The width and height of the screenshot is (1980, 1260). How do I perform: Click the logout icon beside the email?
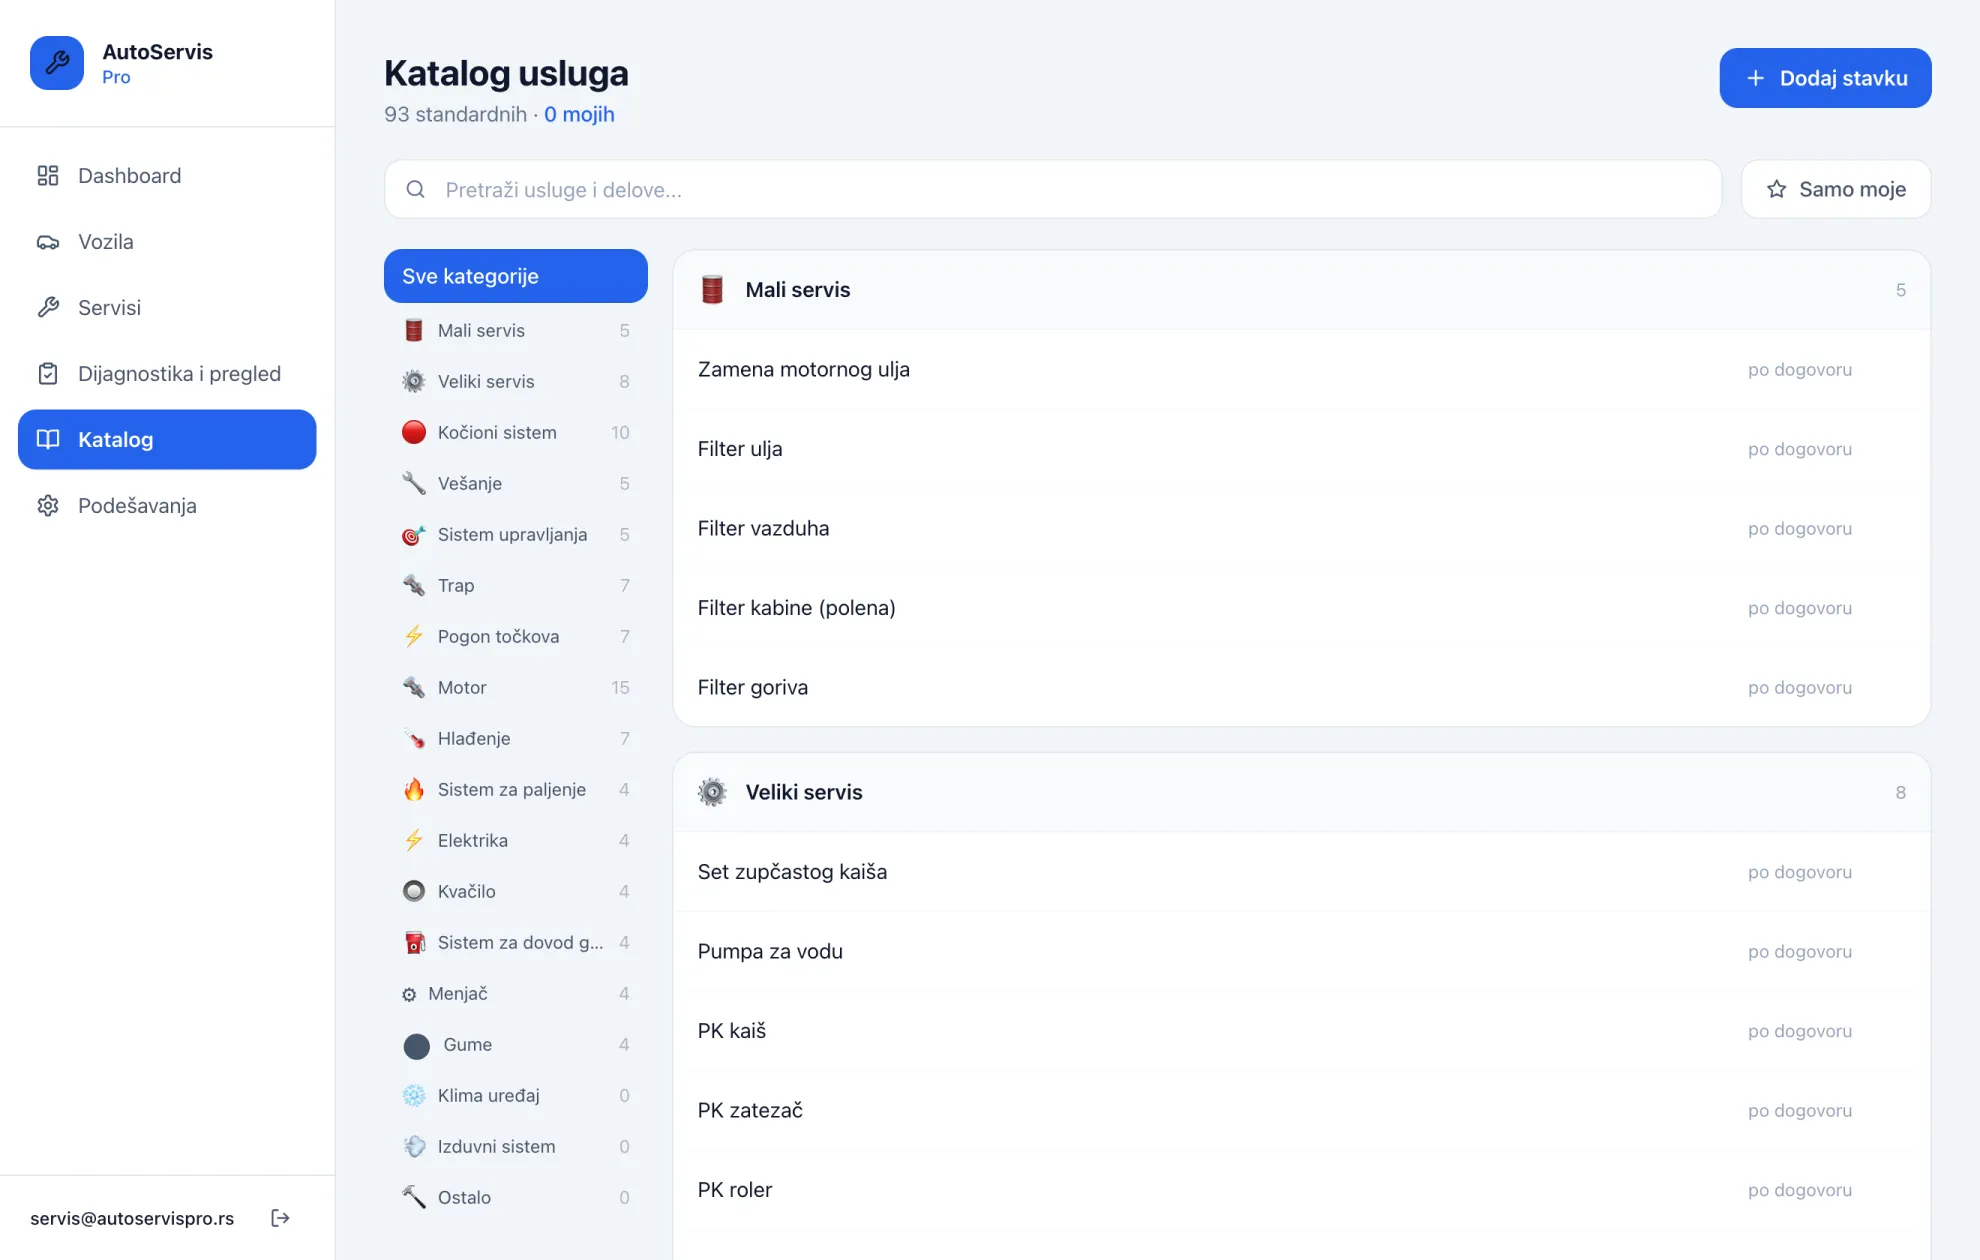[280, 1218]
